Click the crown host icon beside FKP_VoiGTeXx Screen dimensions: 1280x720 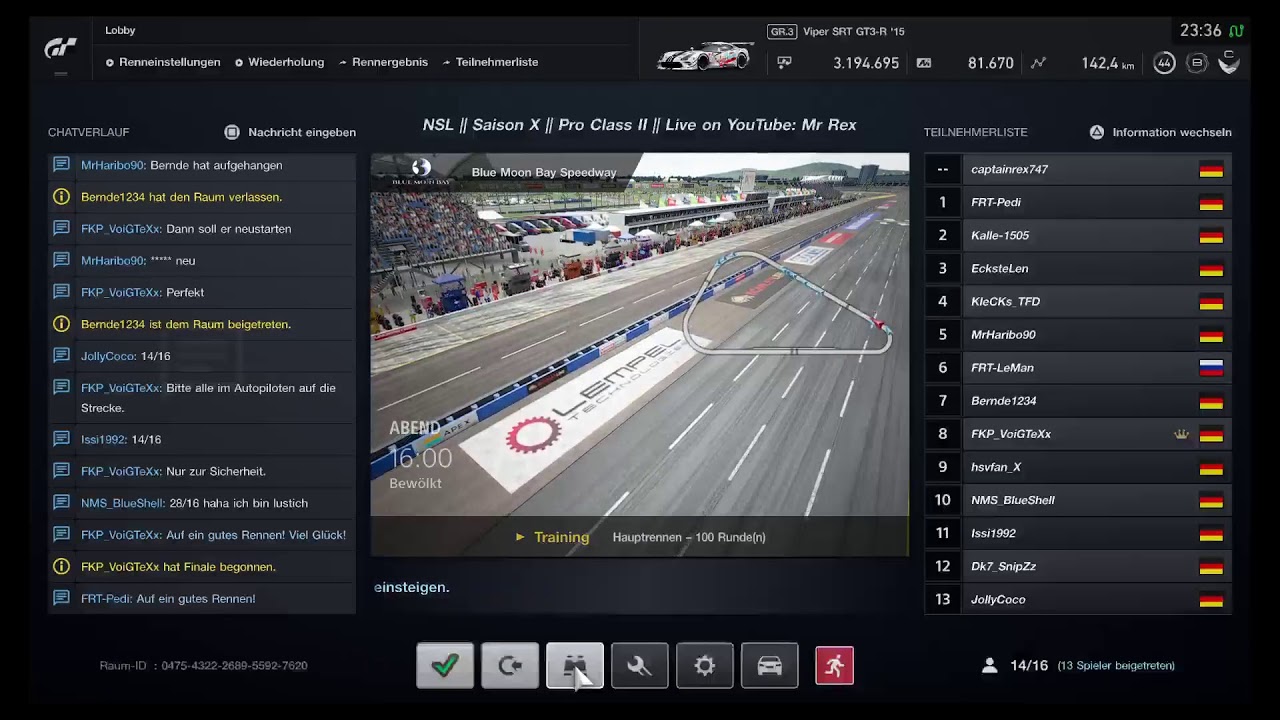pyautogui.click(x=1182, y=434)
